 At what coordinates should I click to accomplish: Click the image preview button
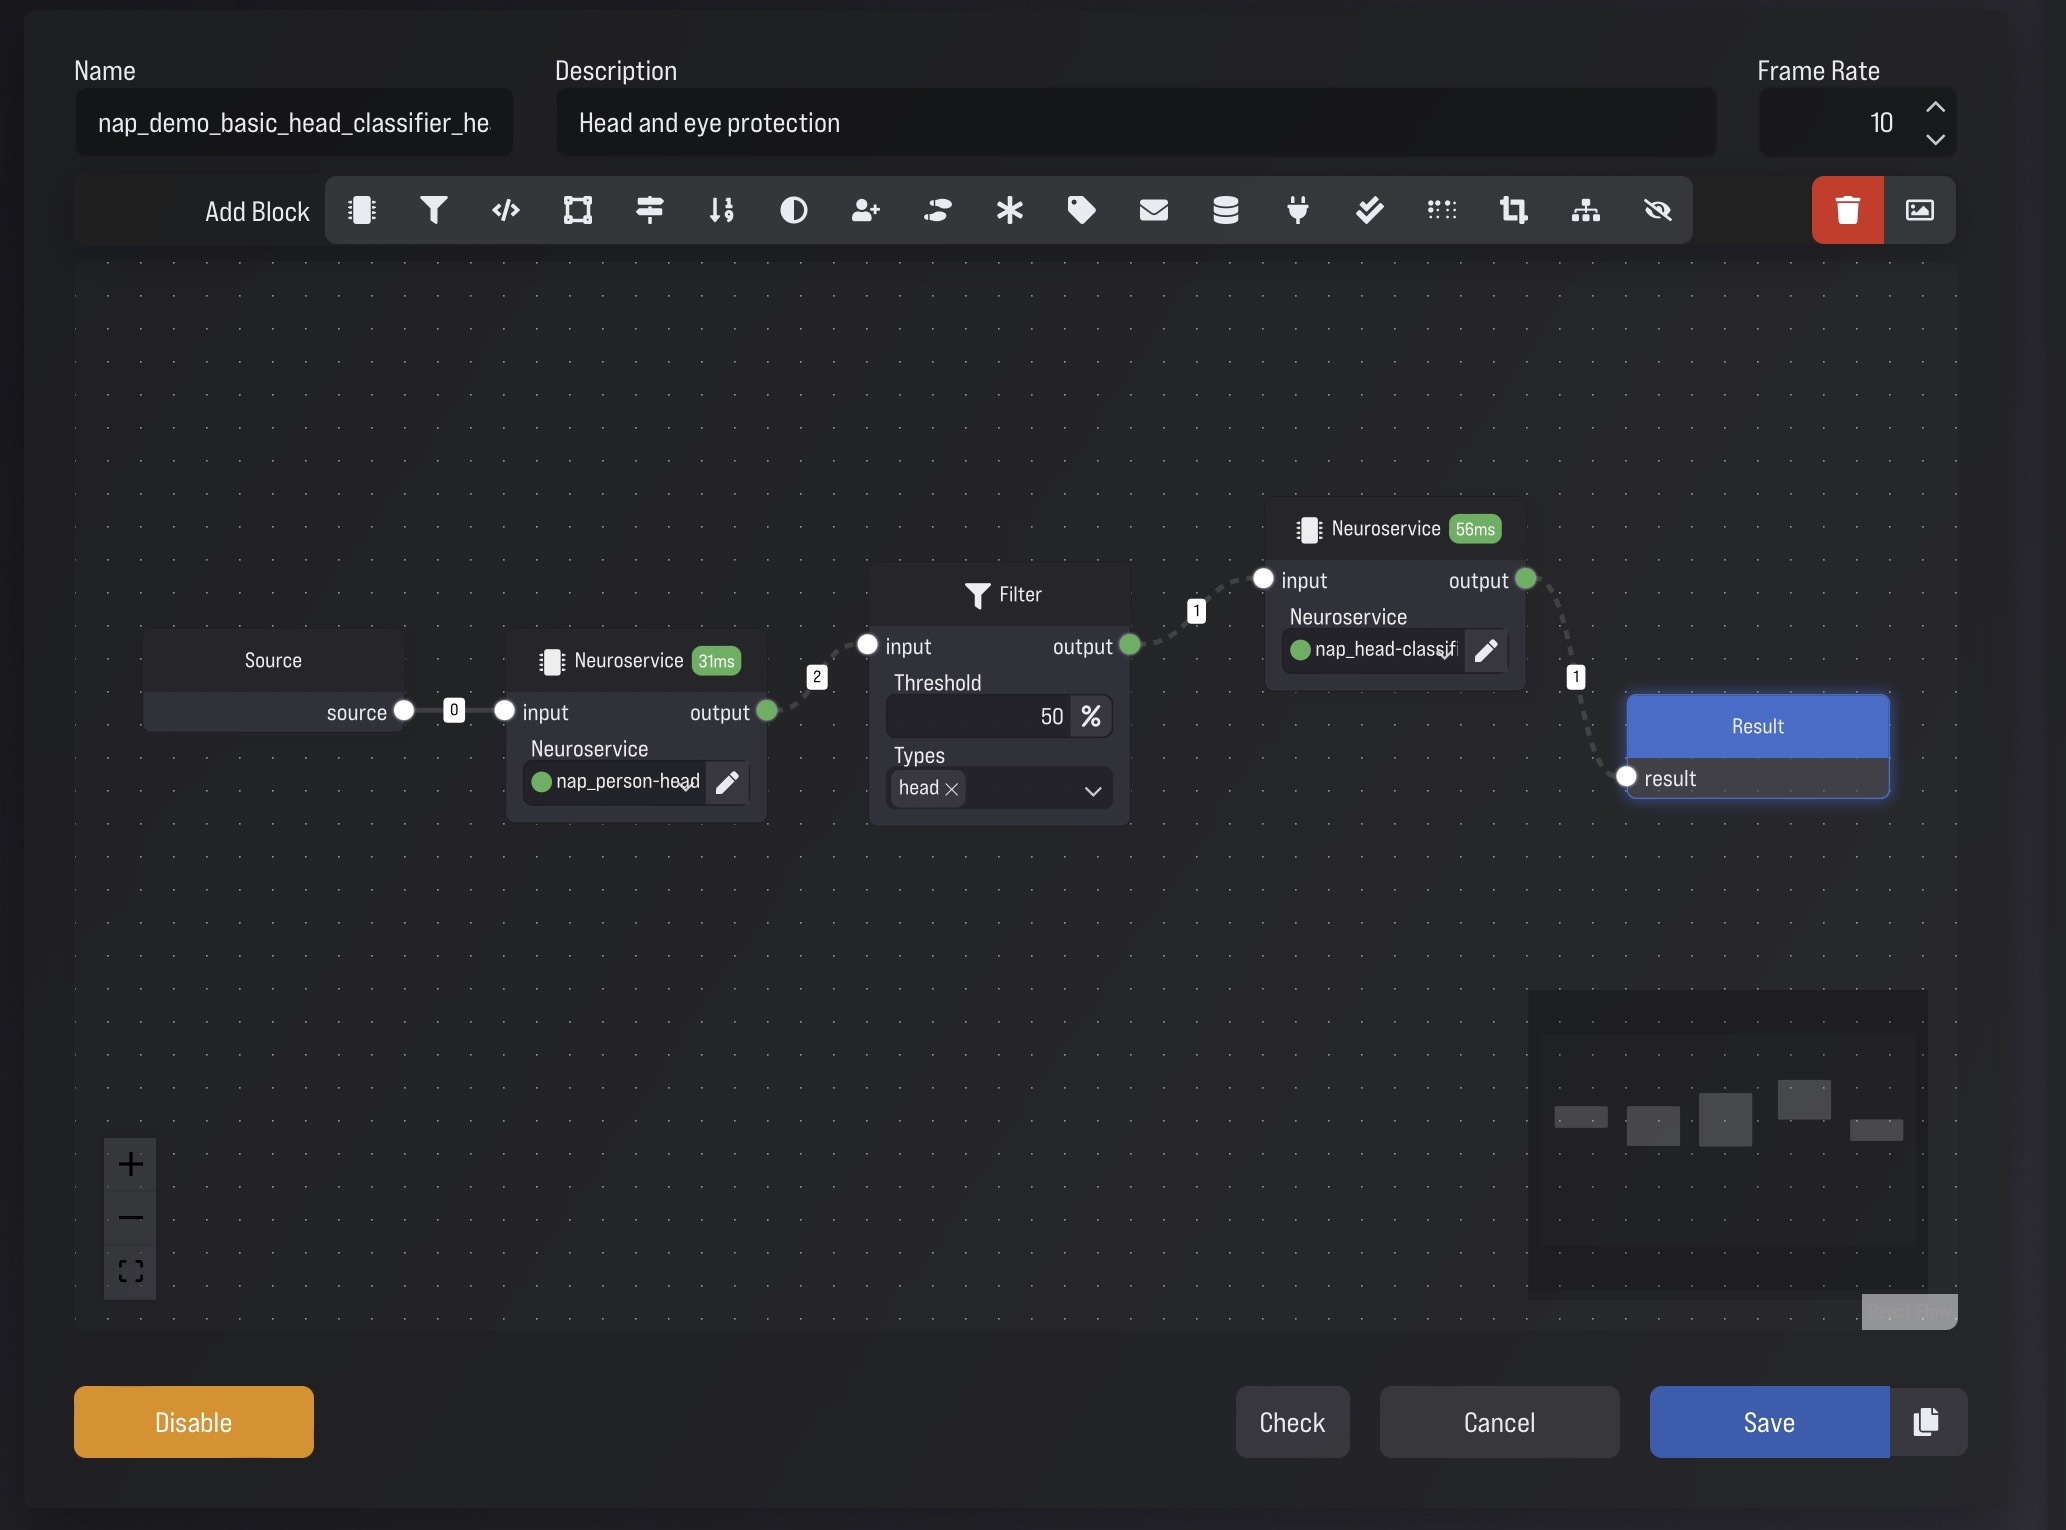1920,210
